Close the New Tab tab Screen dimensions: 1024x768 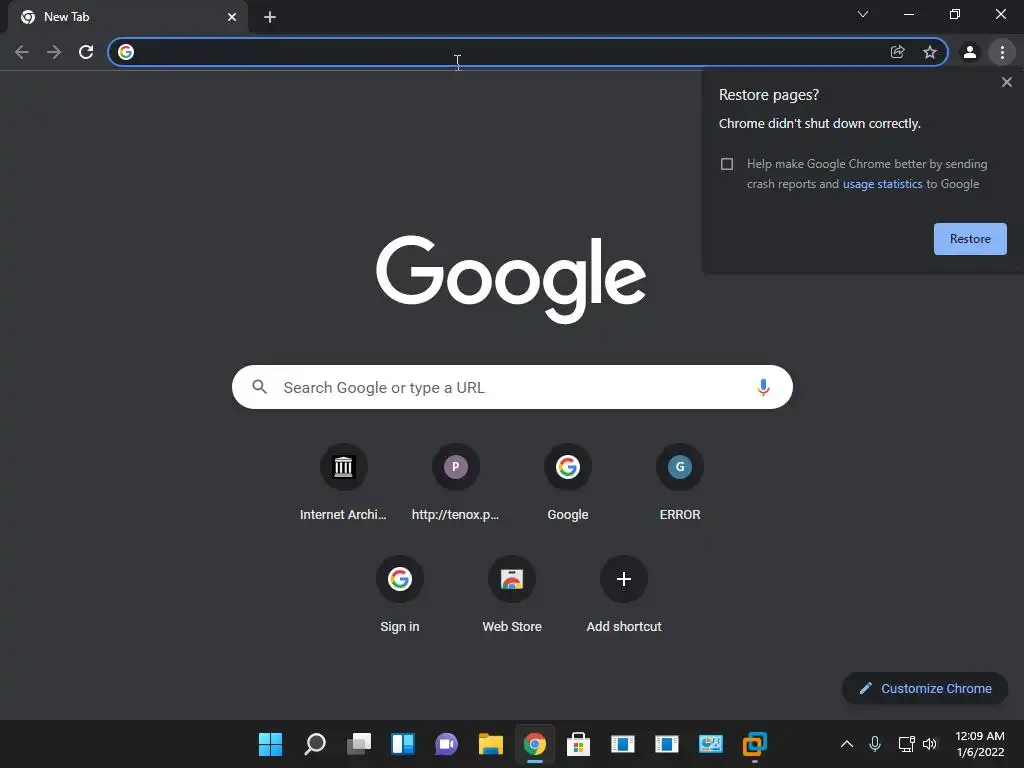[x=232, y=17]
